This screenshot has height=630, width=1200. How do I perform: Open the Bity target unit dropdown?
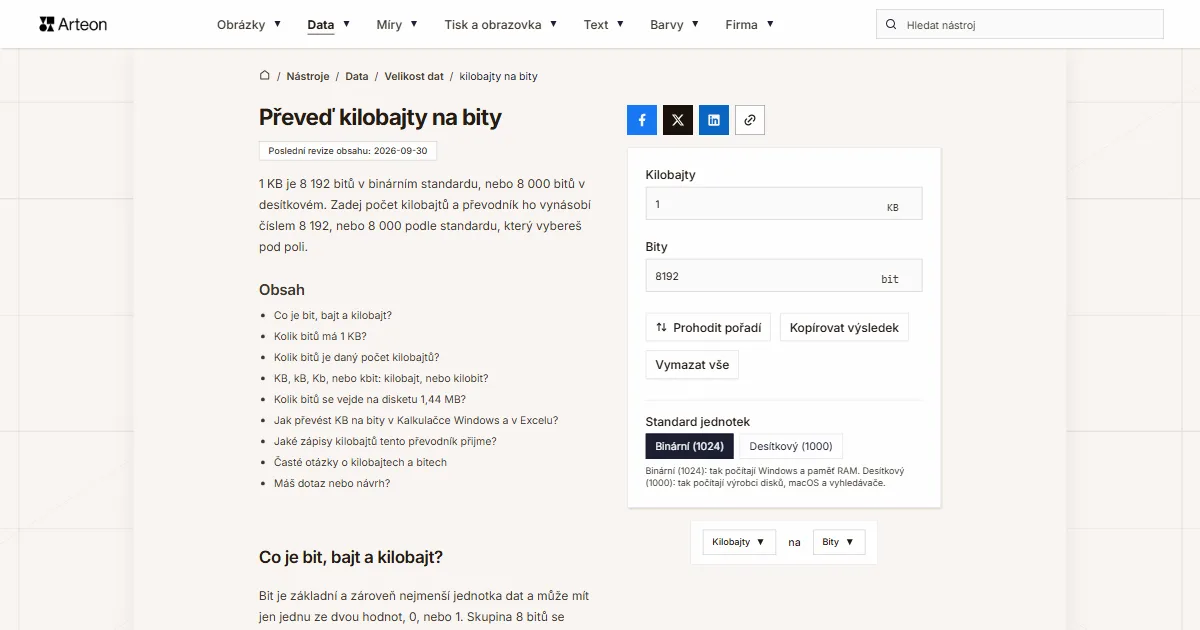(838, 542)
